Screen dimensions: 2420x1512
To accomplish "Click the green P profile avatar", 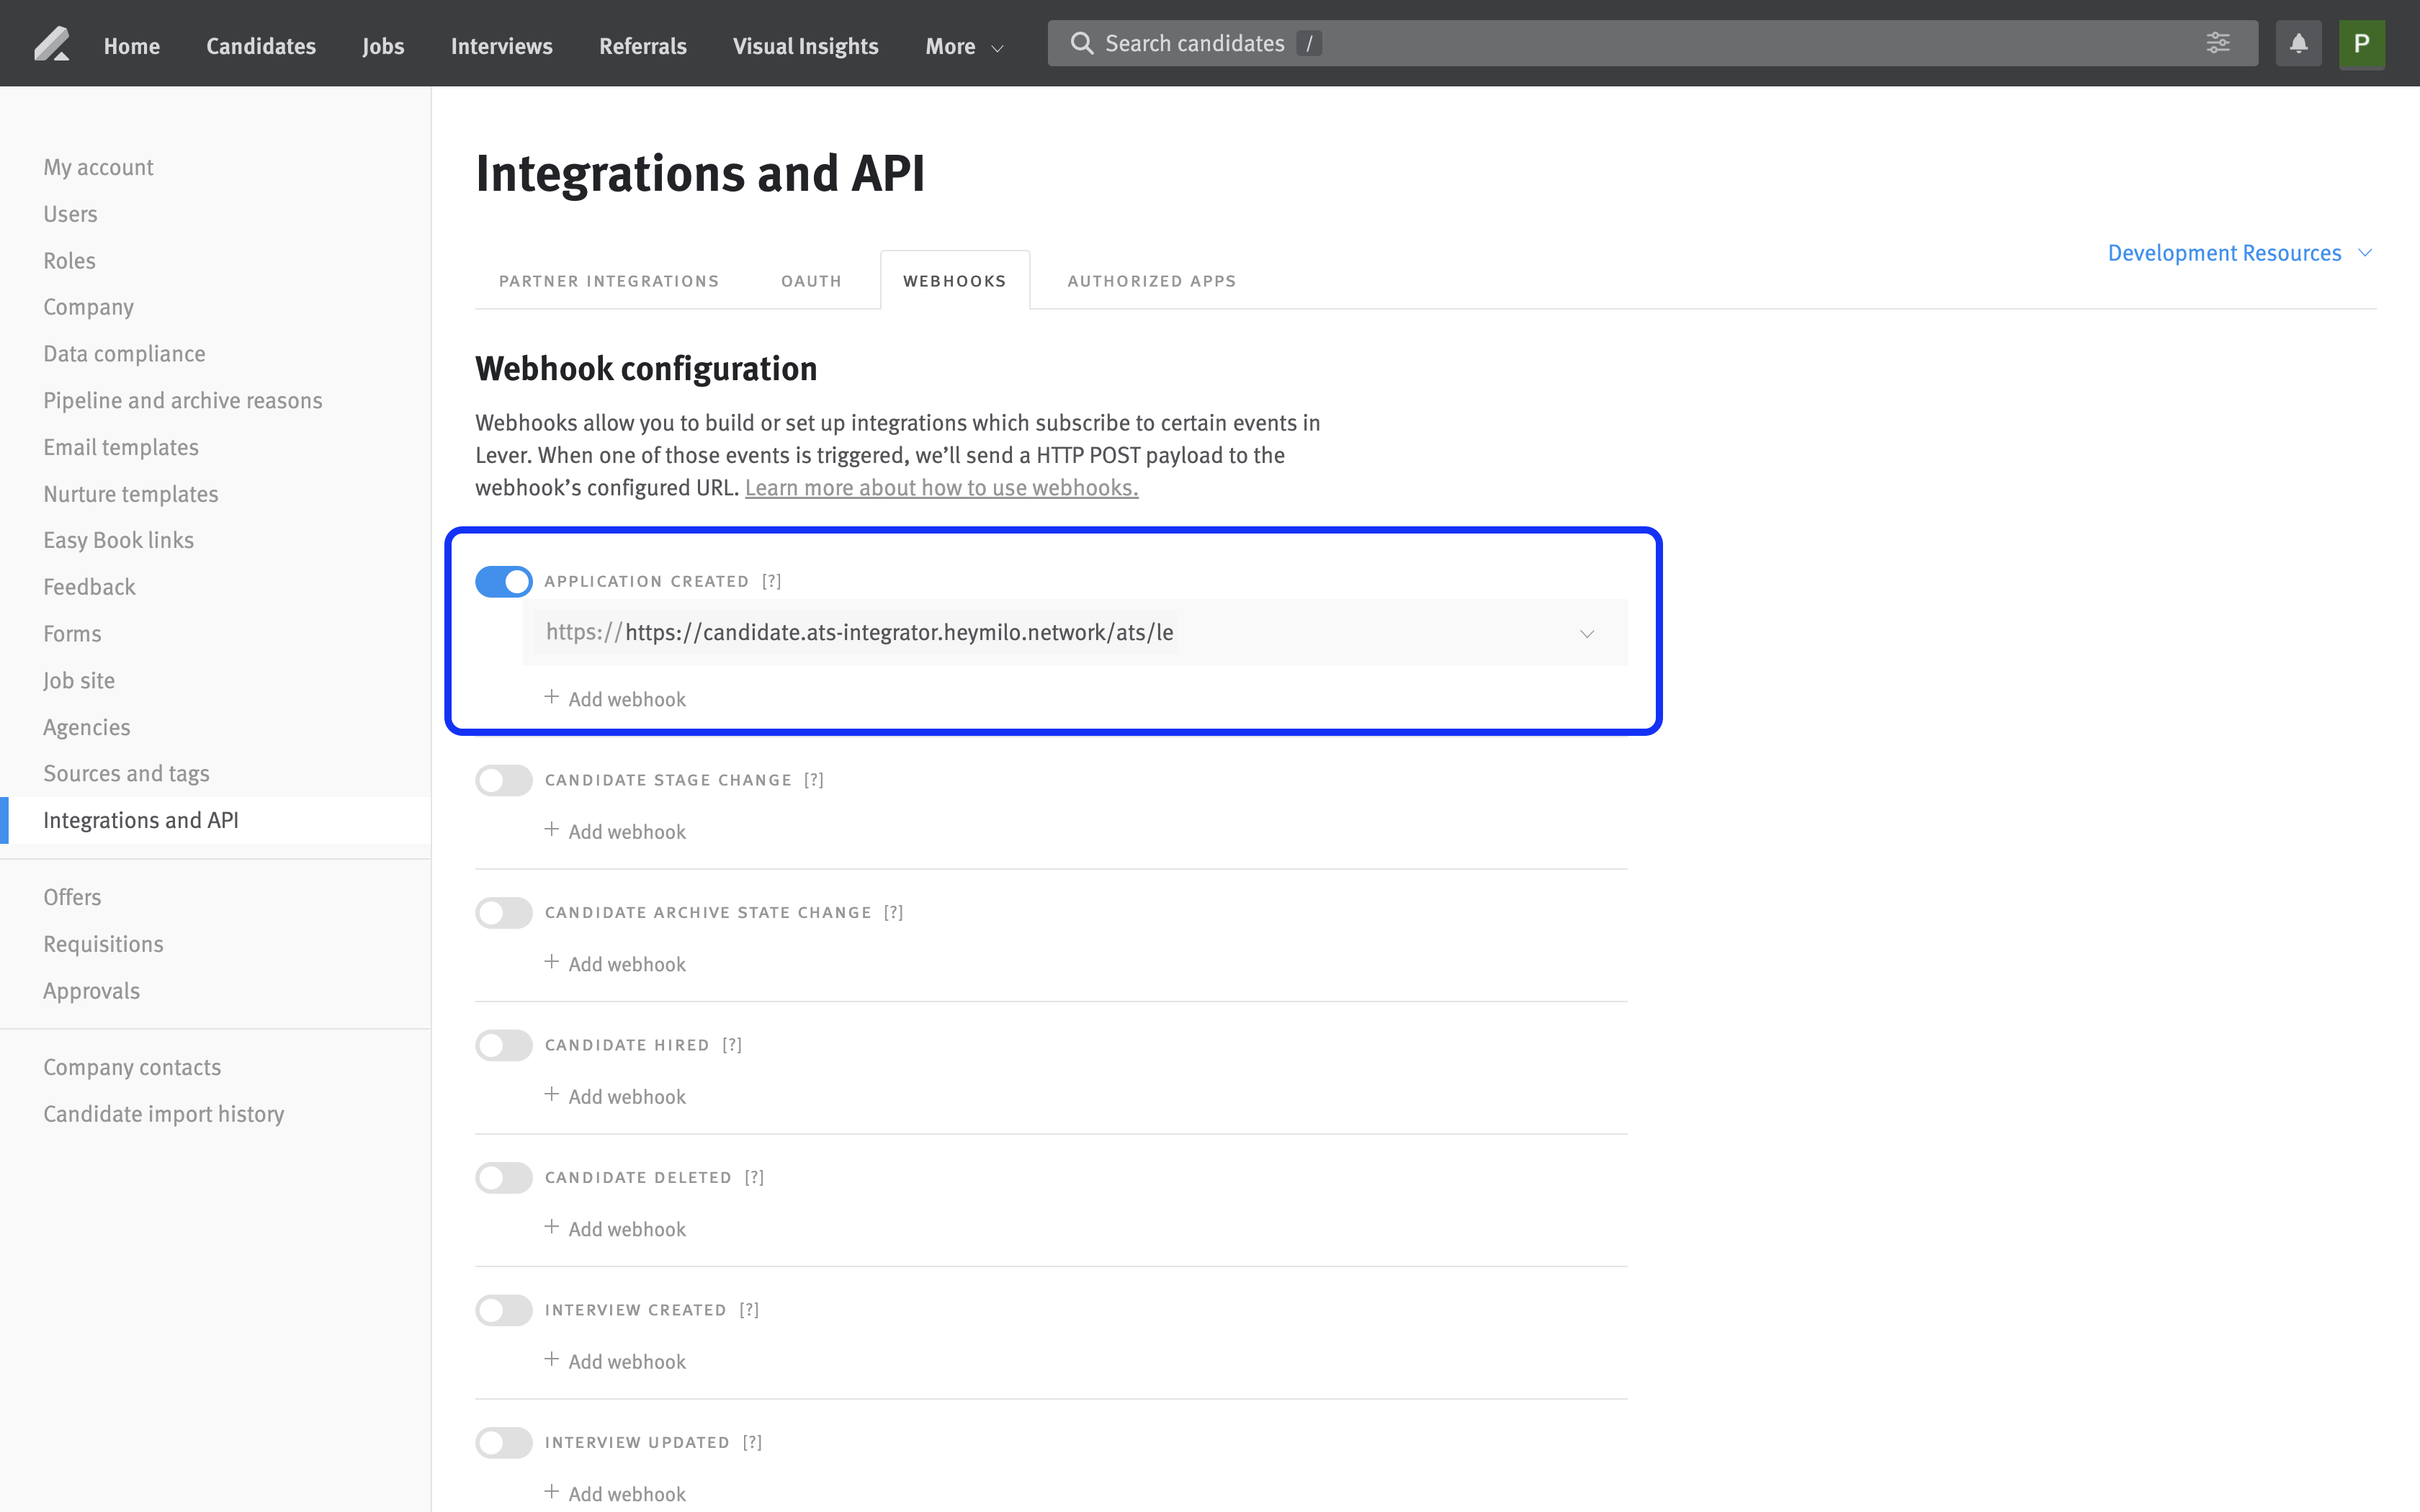I will coord(2361,44).
